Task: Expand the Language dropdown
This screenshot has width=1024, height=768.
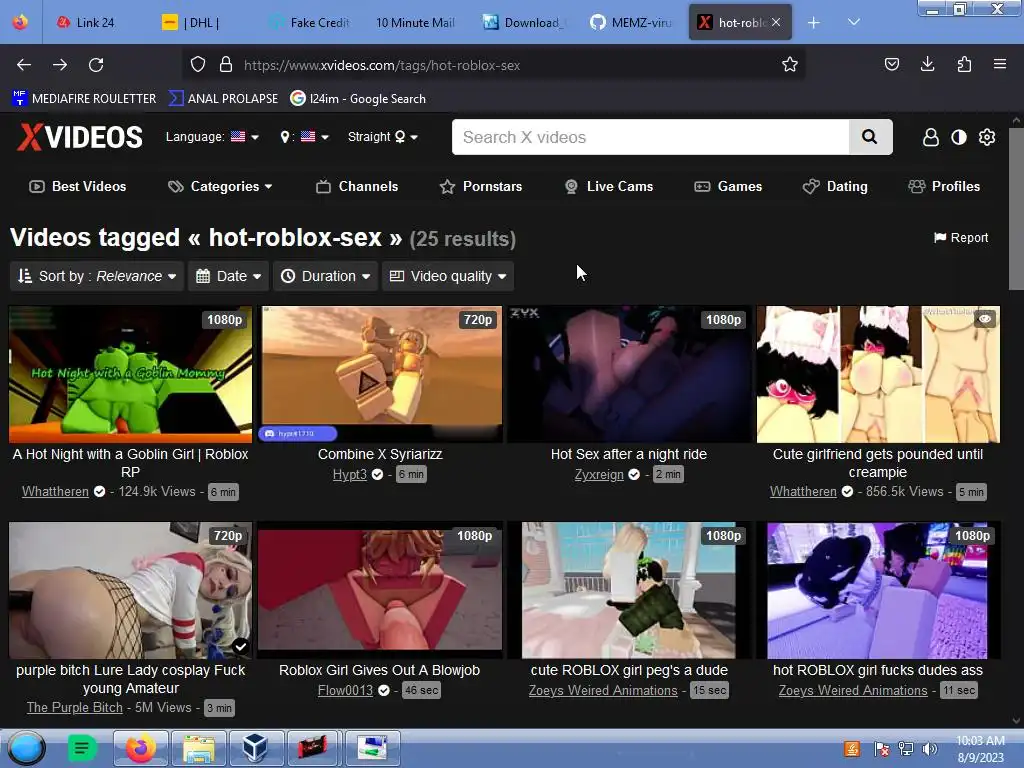Action: click(x=212, y=136)
